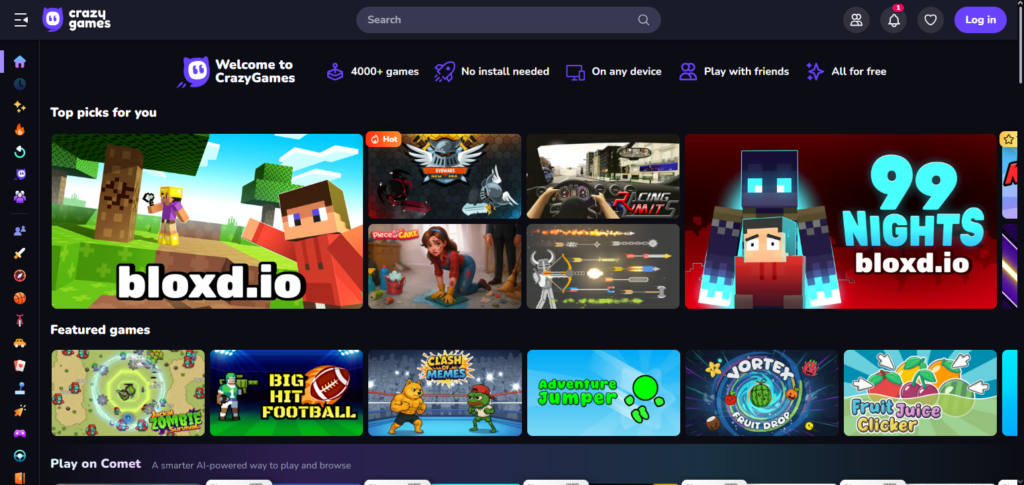Open the large bloxd.io game tile
The height and width of the screenshot is (485, 1024).
point(207,221)
